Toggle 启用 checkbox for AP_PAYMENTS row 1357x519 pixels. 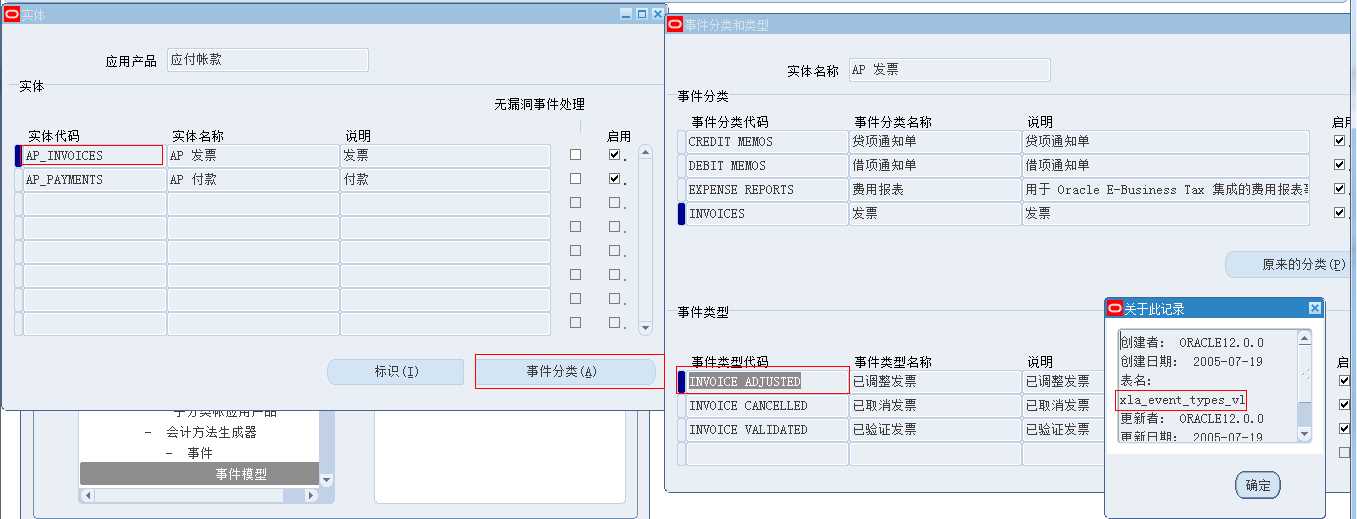click(x=615, y=179)
